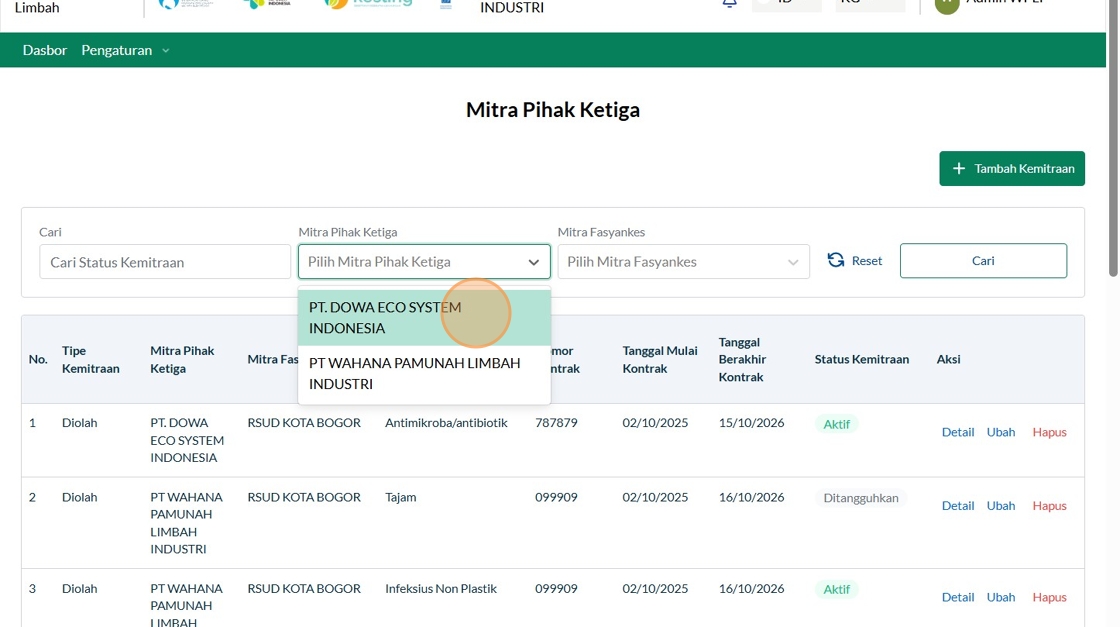The width and height of the screenshot is (1120, 627).
Task: Click the outlined Cari search button
Action: (x=983, y=261)
